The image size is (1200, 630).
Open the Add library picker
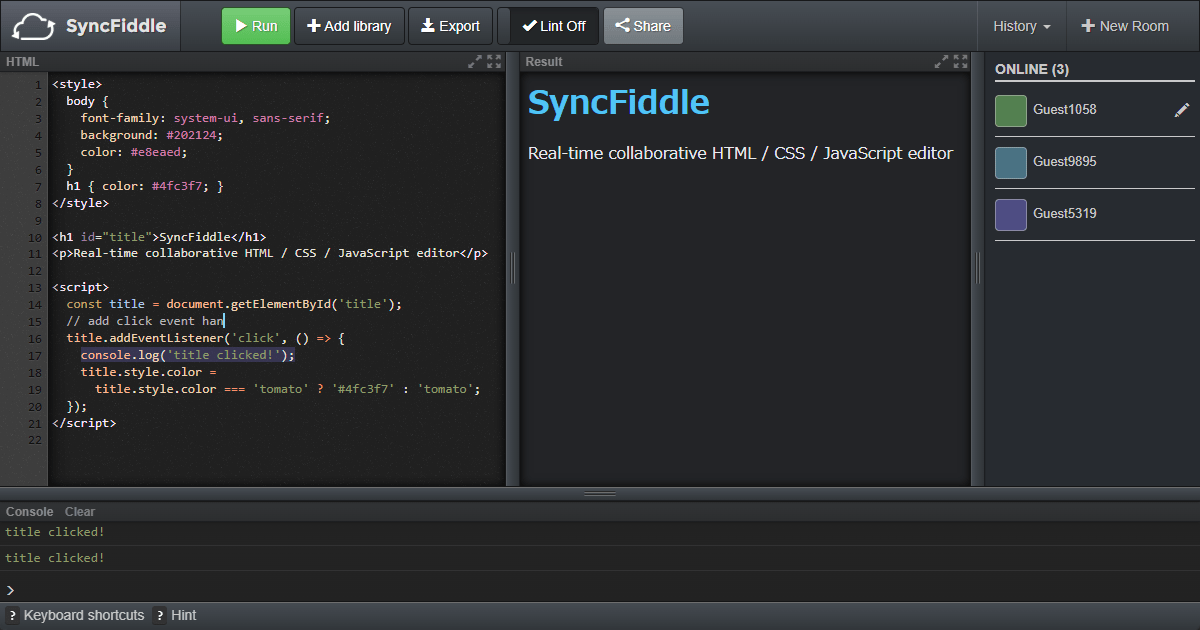348,26
